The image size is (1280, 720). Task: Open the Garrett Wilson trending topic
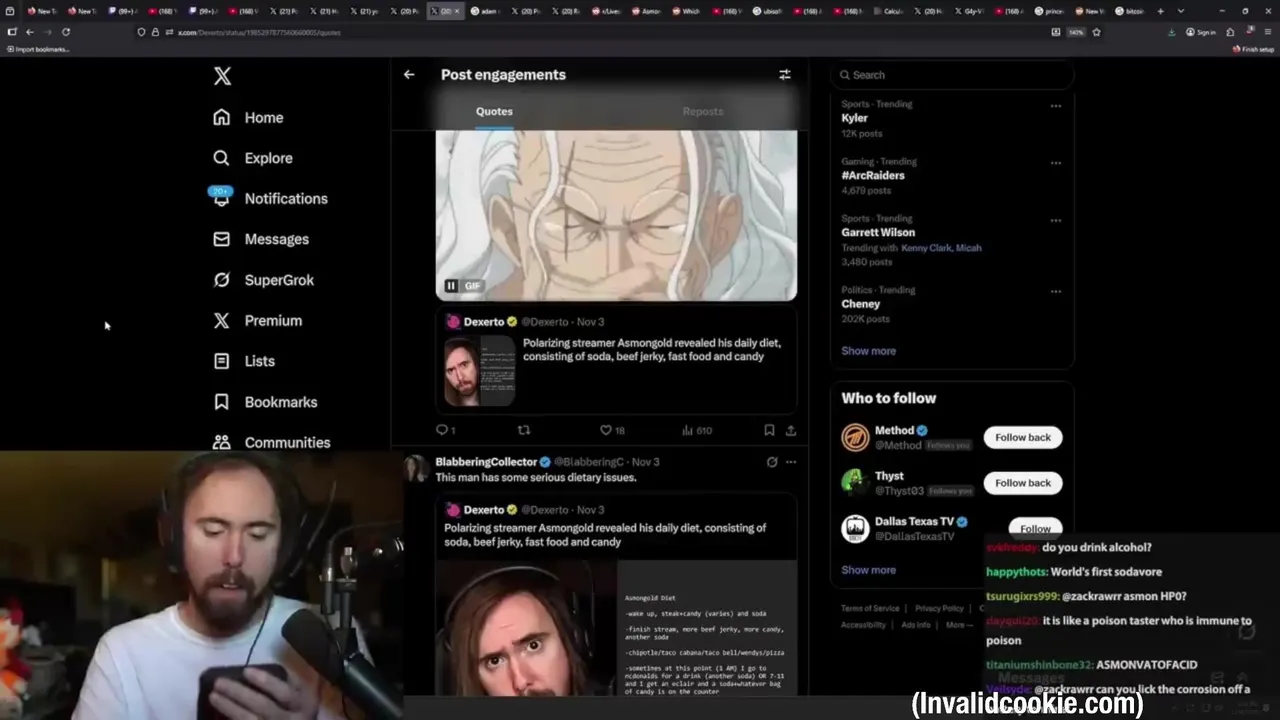pos(878,232)
